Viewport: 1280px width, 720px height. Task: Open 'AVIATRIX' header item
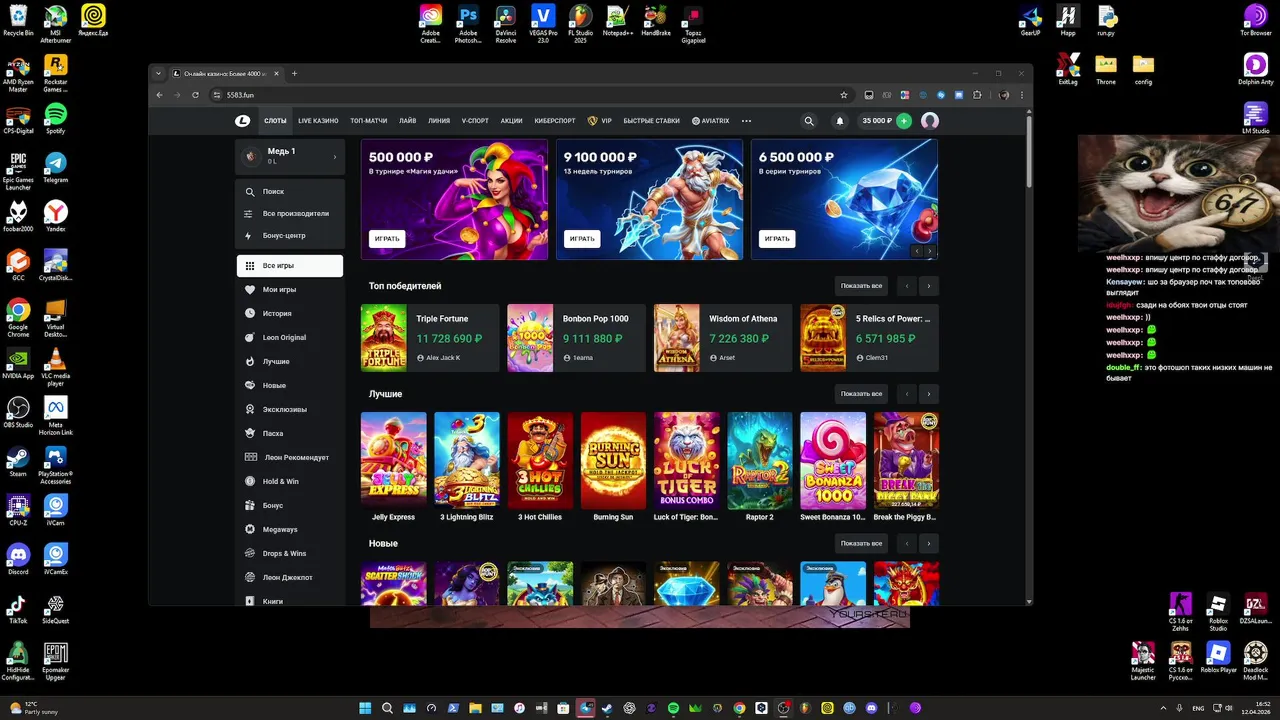[x=710, y=121]
